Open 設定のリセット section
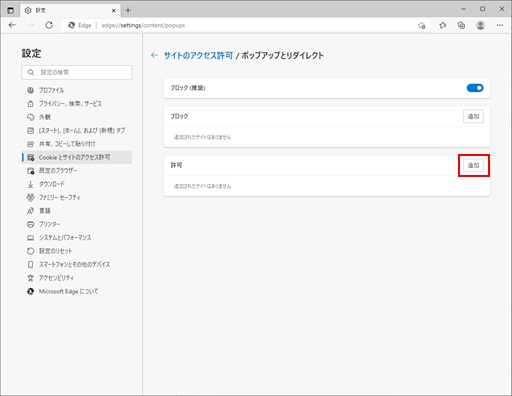Image resolution: width=512 pixels, height=396 pixels. coord(77,251)
